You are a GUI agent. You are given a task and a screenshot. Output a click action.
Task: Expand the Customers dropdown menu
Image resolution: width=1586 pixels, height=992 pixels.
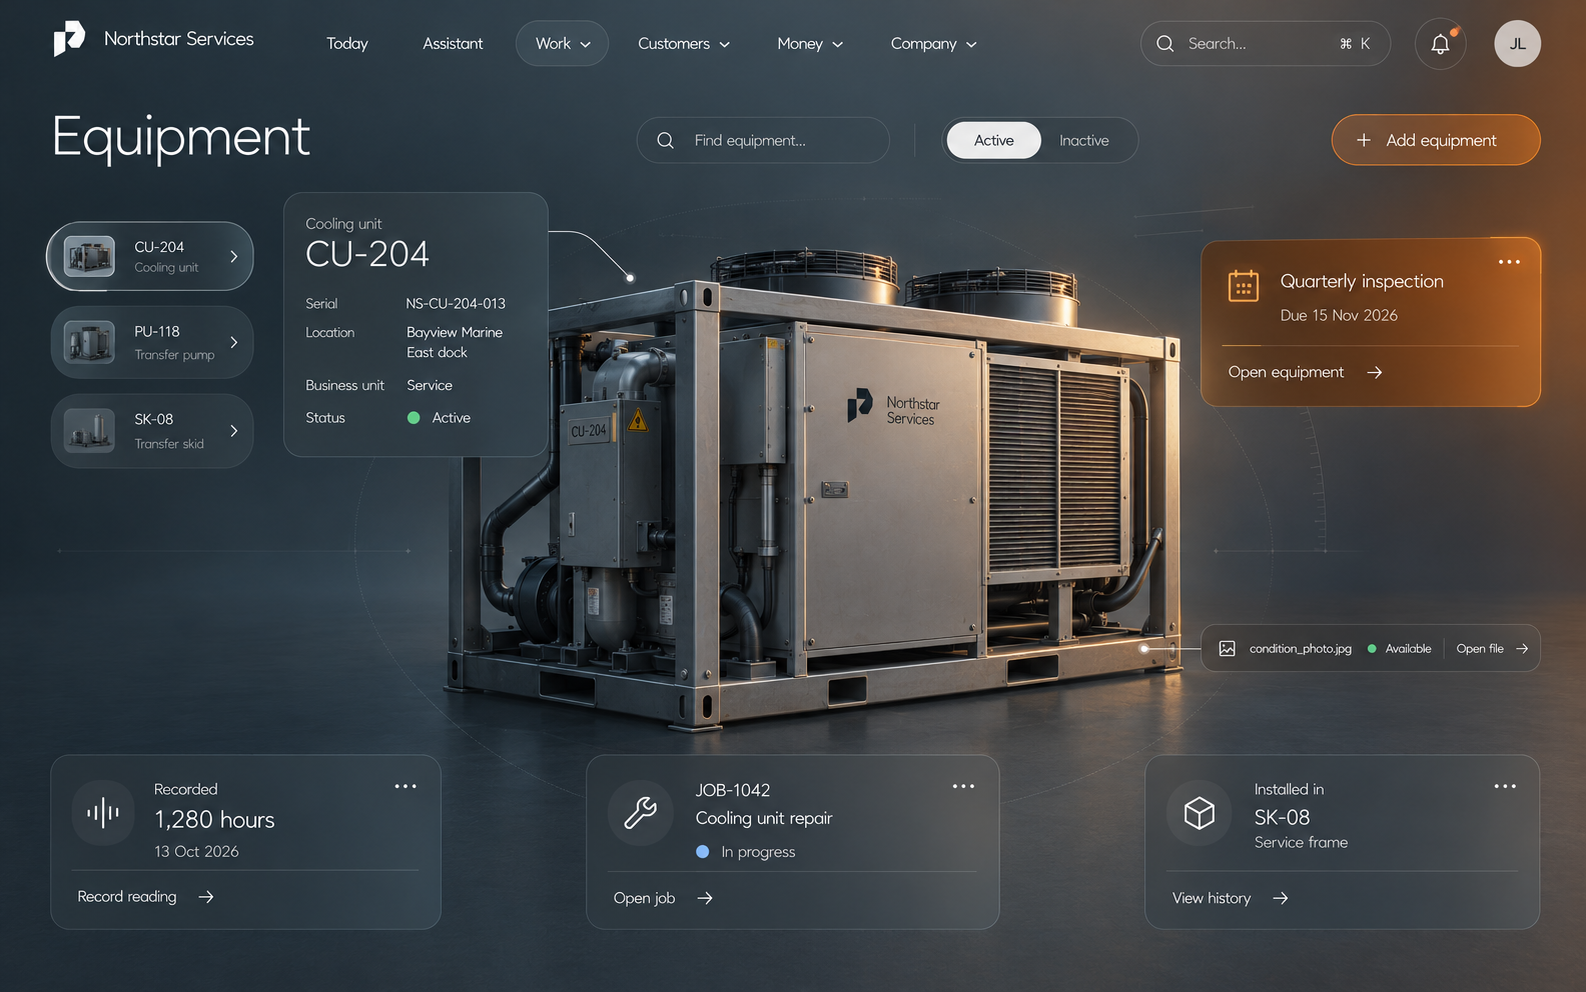click(684, 44)
